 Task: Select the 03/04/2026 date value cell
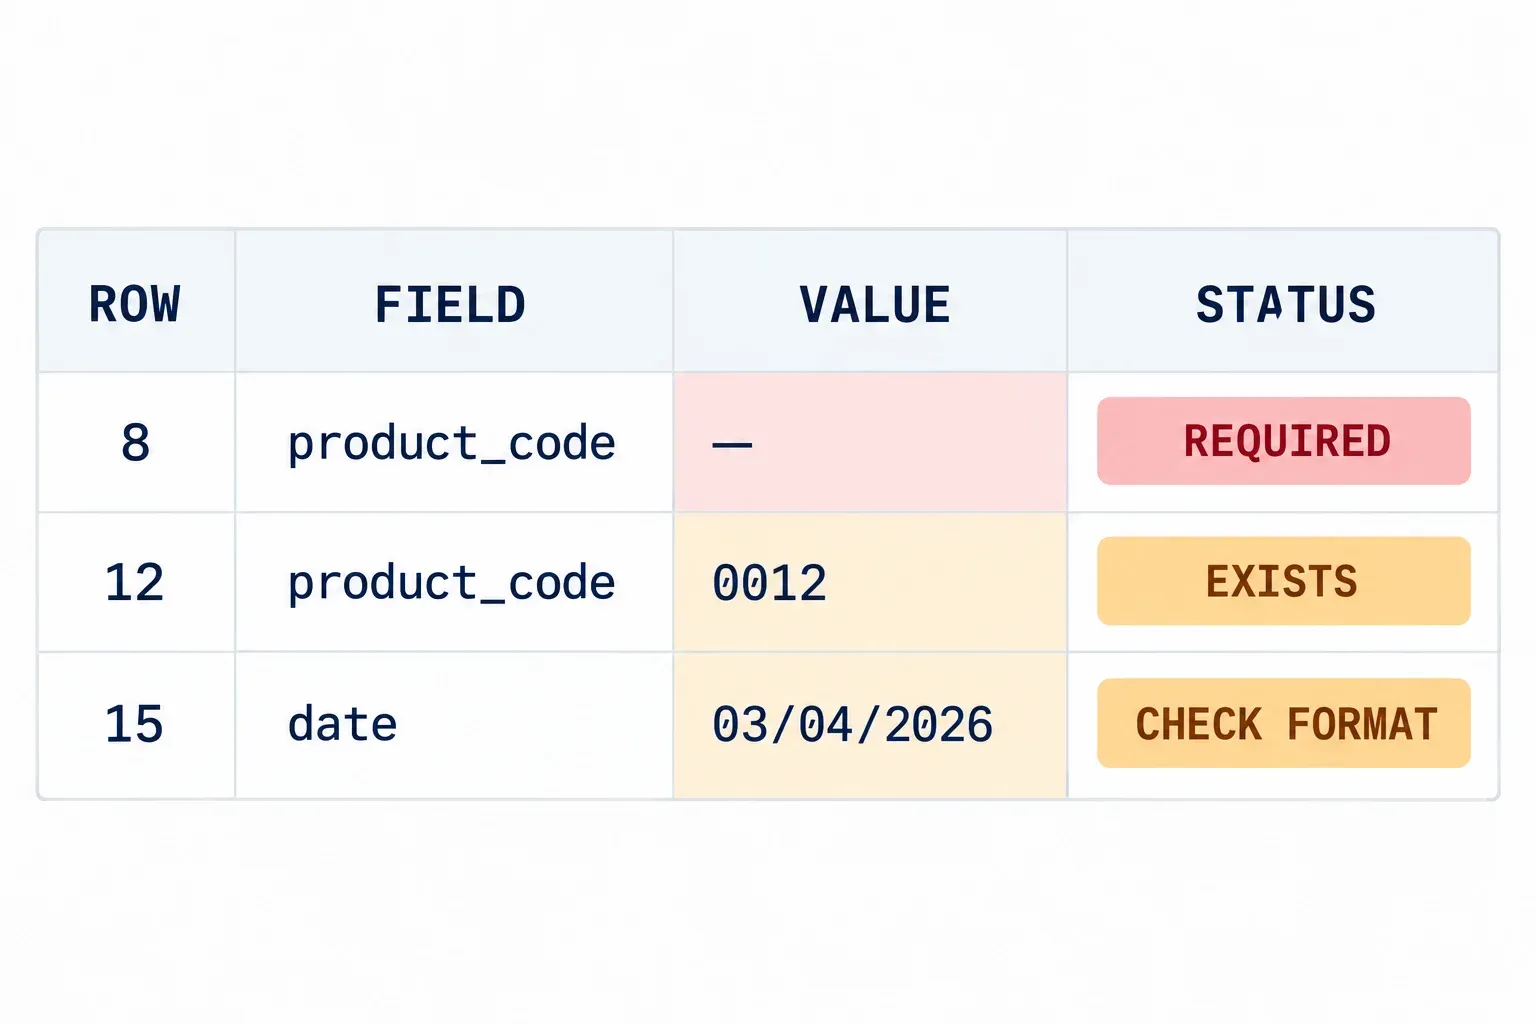870,725
